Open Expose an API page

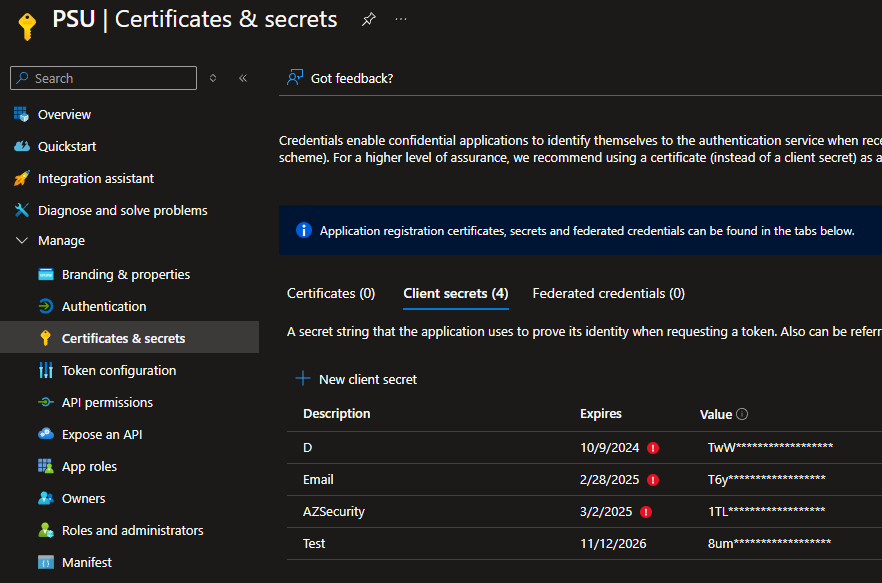click(102, 434)
